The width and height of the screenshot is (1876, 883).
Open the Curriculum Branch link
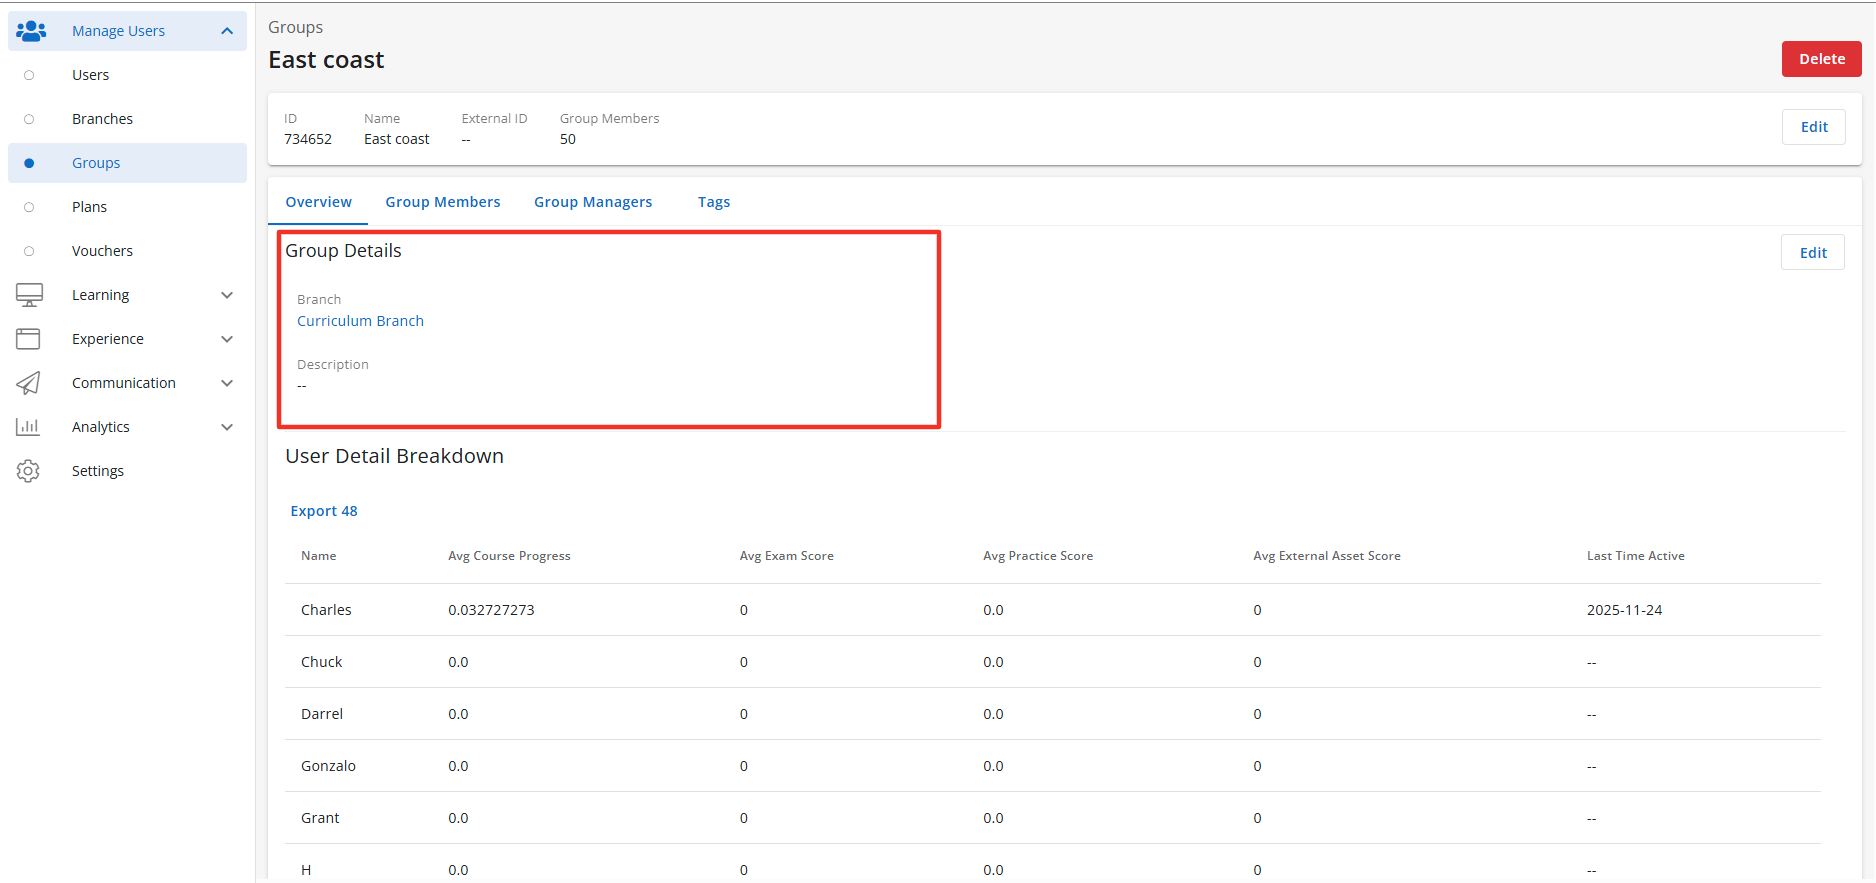[x=360, y=321]
